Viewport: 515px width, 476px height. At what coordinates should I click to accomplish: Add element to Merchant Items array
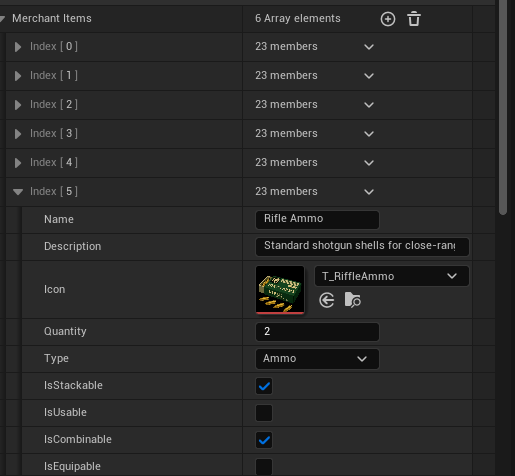pyautogui.click(x=388, y=19)
